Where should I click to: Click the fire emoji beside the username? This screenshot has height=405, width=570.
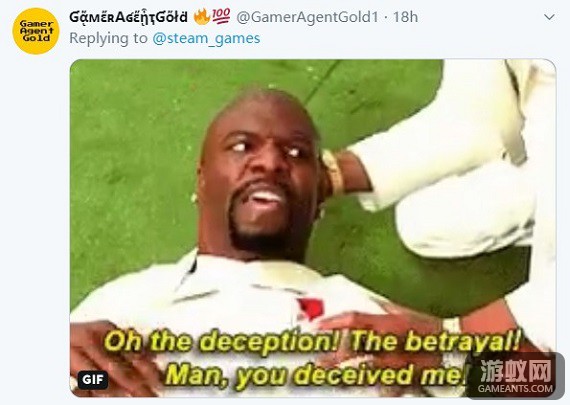tap(201, 16)
